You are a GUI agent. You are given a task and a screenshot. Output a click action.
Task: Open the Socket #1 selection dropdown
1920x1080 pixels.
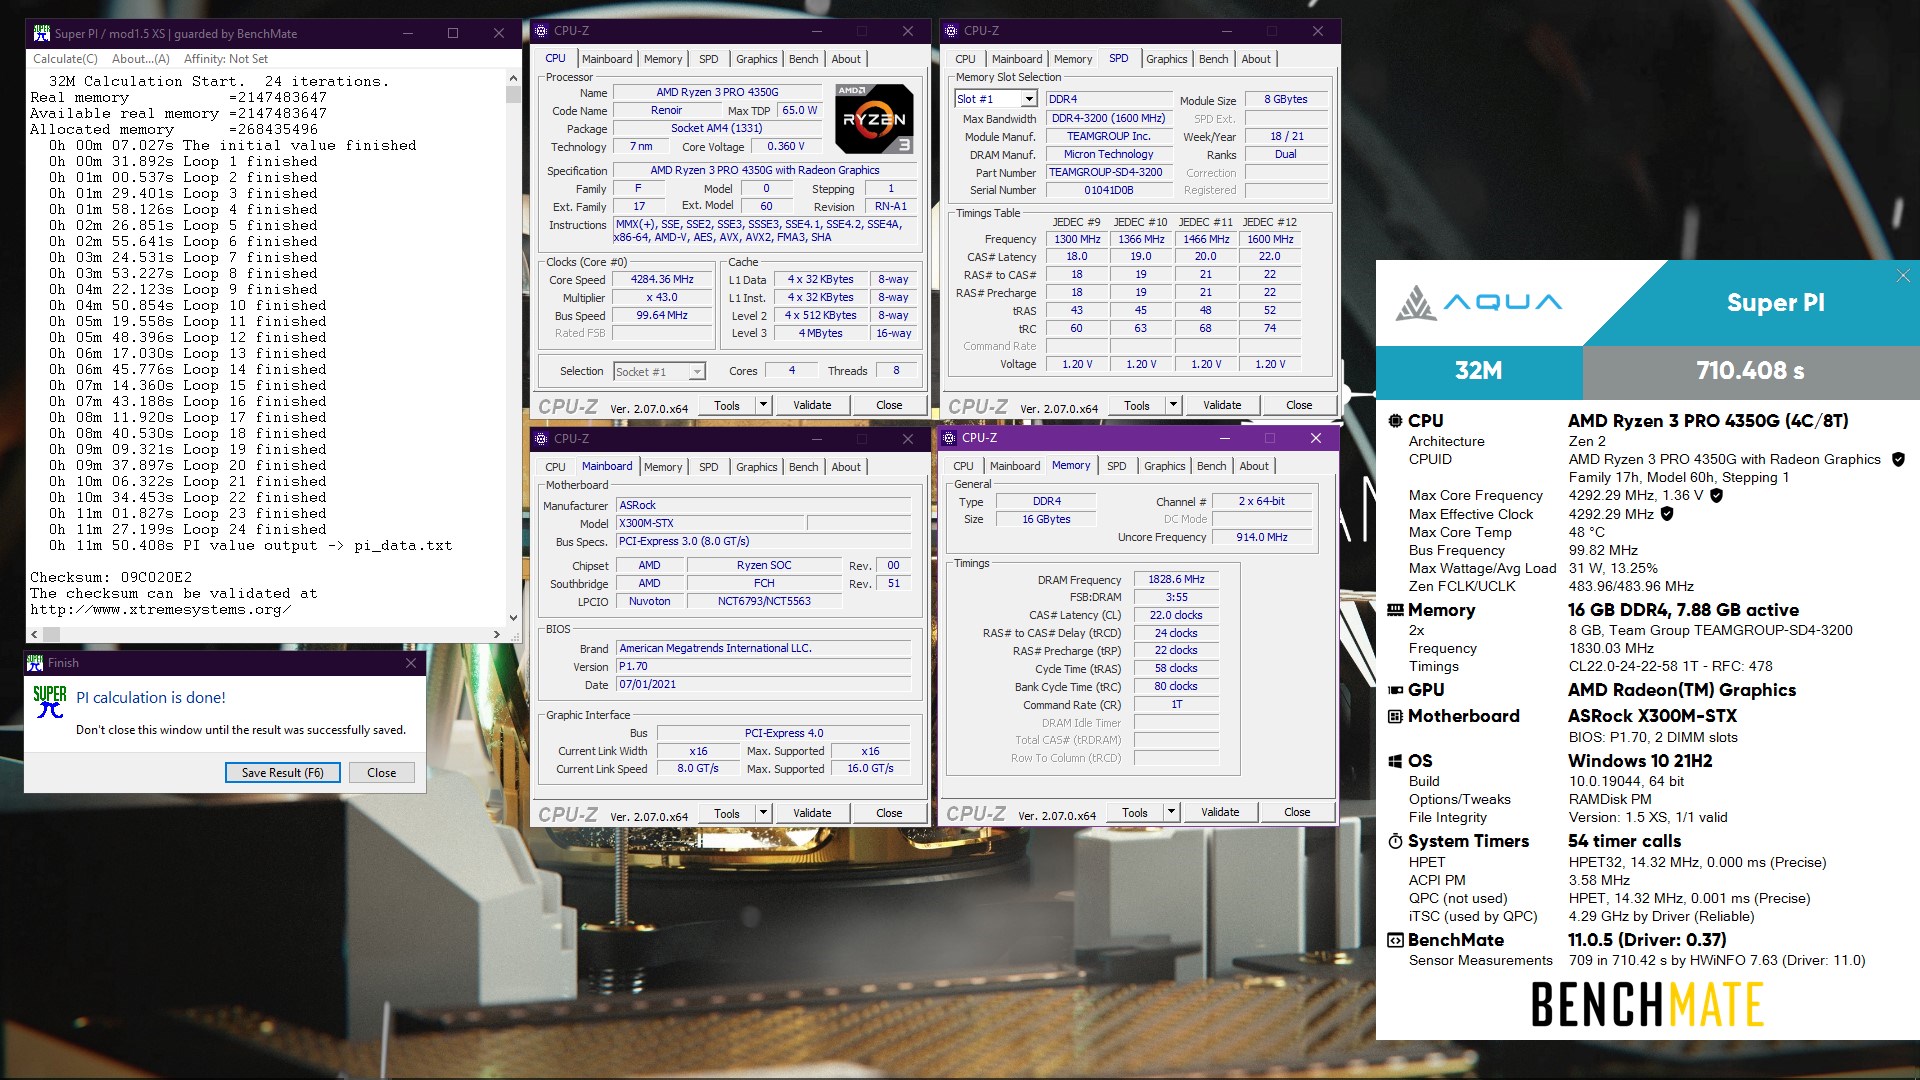tap(697, 372)
